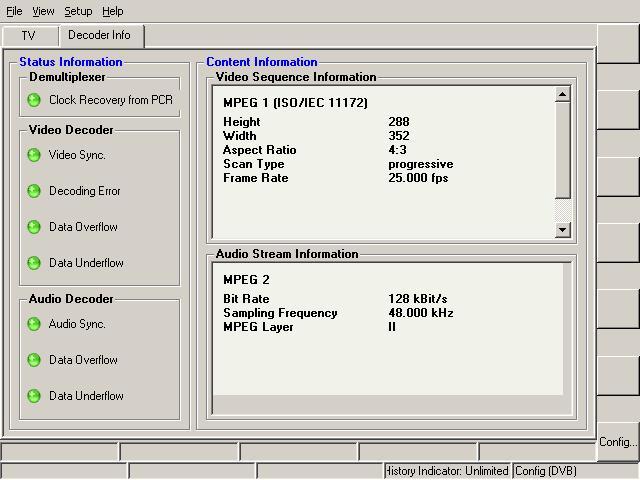Click Video Decoder Data Underflow indicator
This screenshot has height=480, width=640.
pyautogui.click(x=34, y=263)
